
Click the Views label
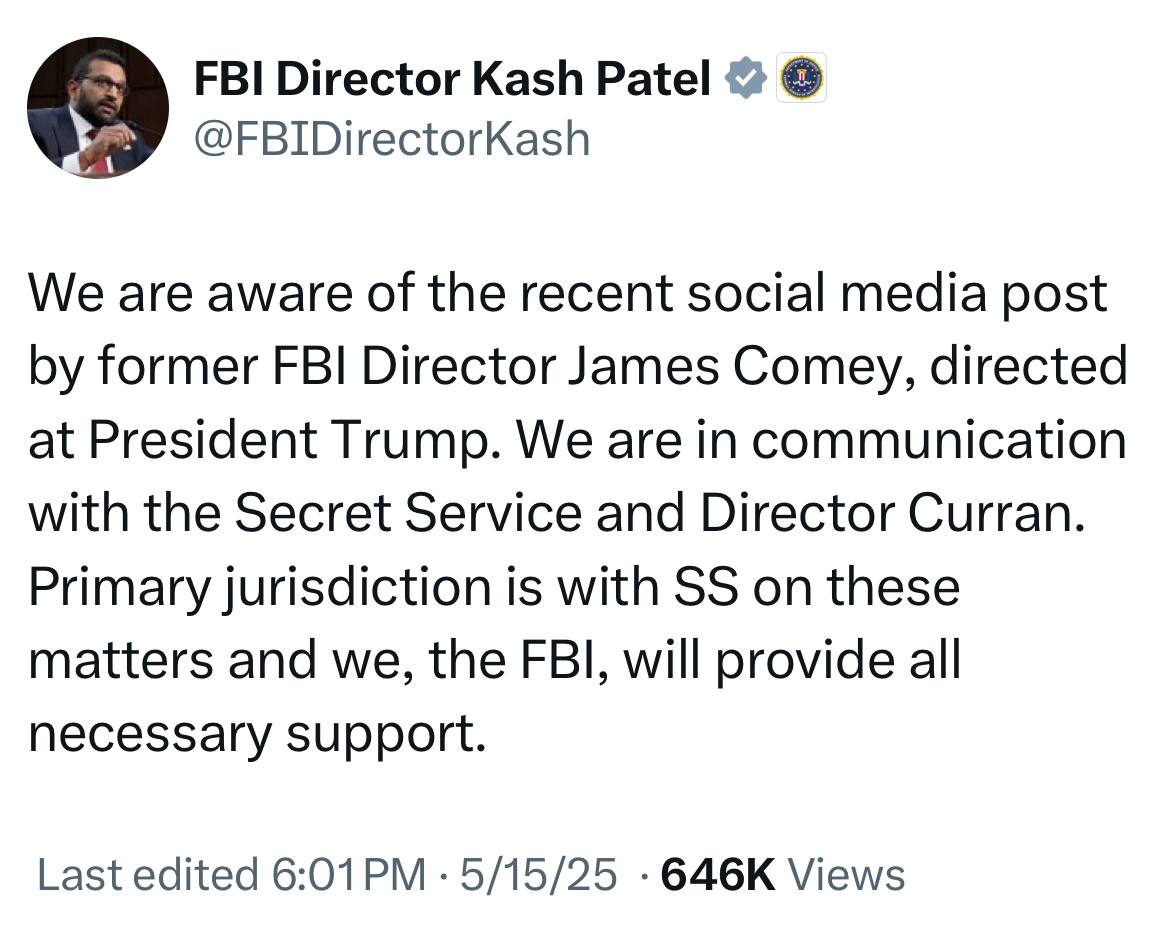pos(846,874)
